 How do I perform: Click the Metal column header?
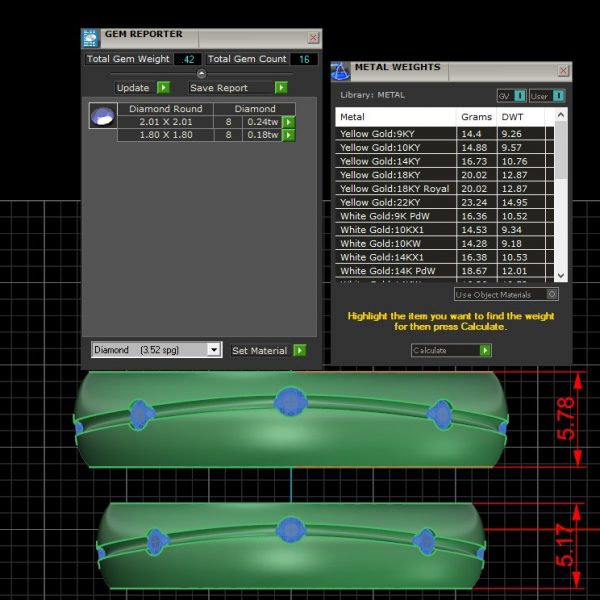(396, 117)
